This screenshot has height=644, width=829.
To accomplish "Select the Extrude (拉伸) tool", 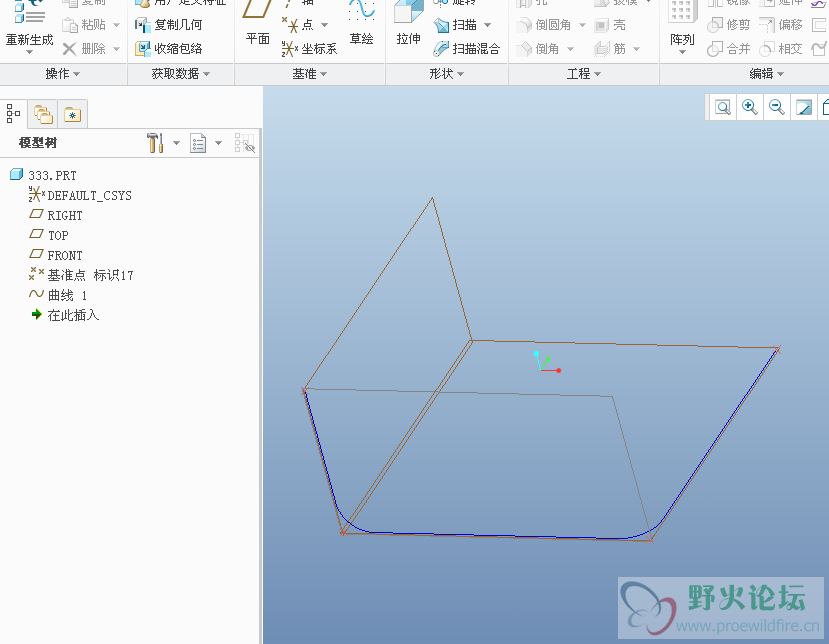I will [x=409, y=24].
